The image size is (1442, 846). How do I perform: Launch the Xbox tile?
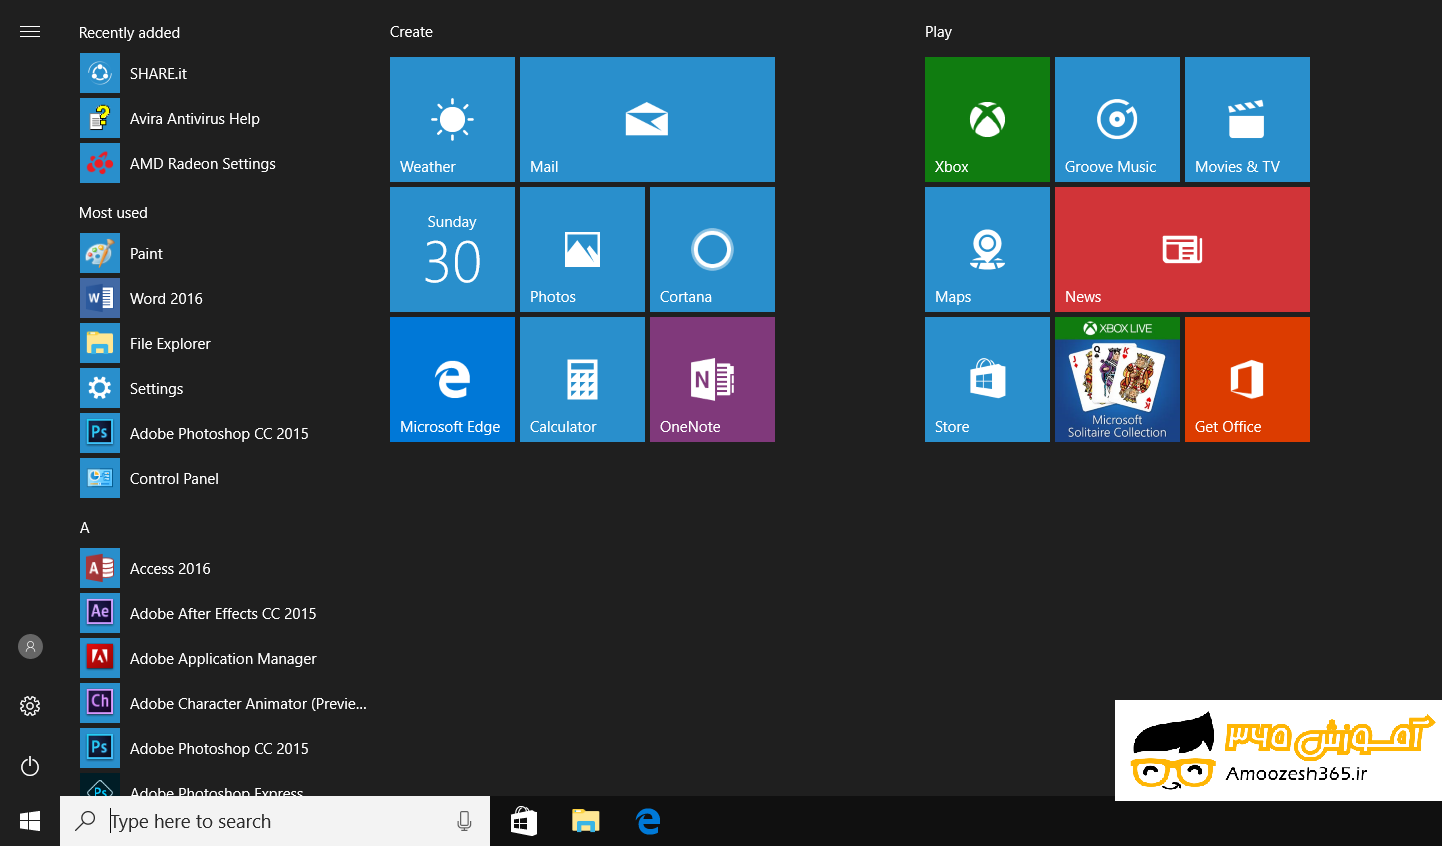[987, 119]
